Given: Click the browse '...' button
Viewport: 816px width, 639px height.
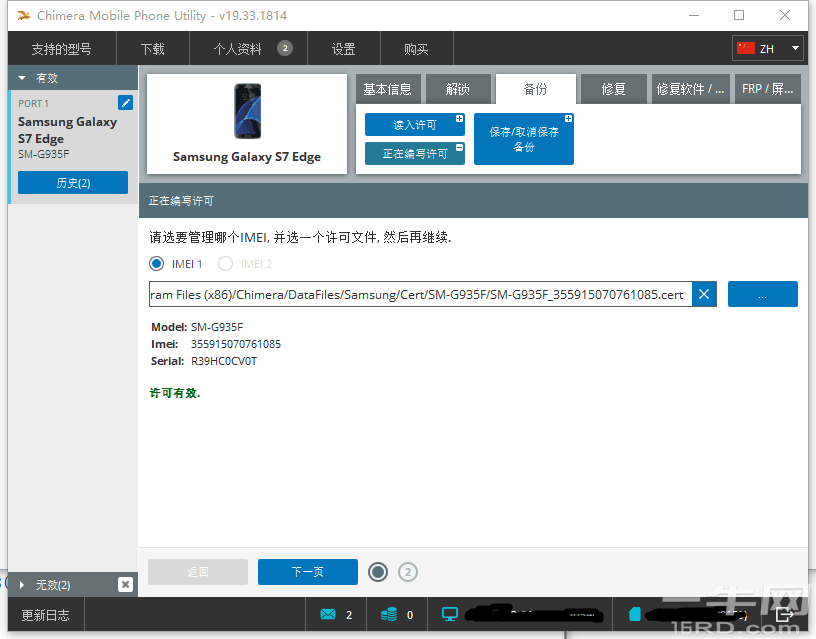Looking at the screenshot, I should [x=762, y=294].
